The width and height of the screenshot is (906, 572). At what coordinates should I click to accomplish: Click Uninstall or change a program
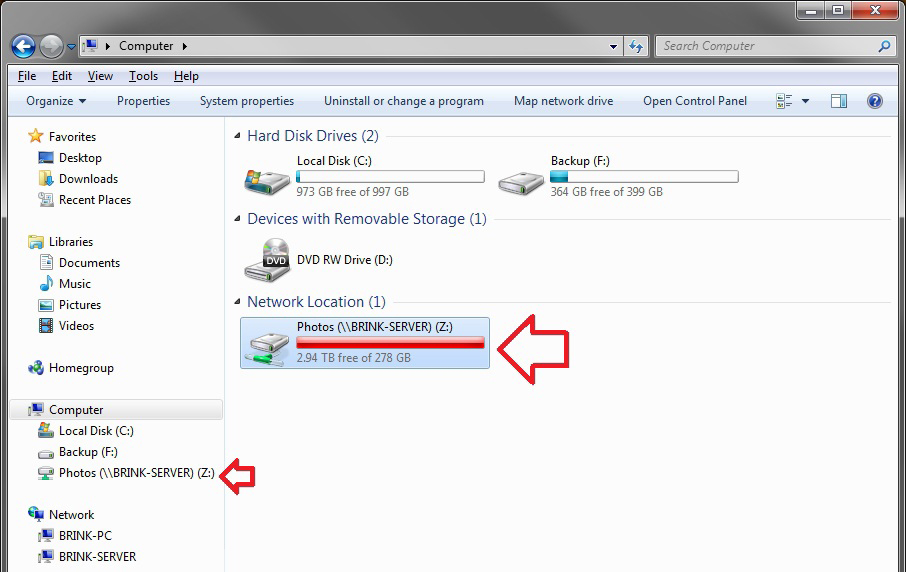tap(404, 101)
